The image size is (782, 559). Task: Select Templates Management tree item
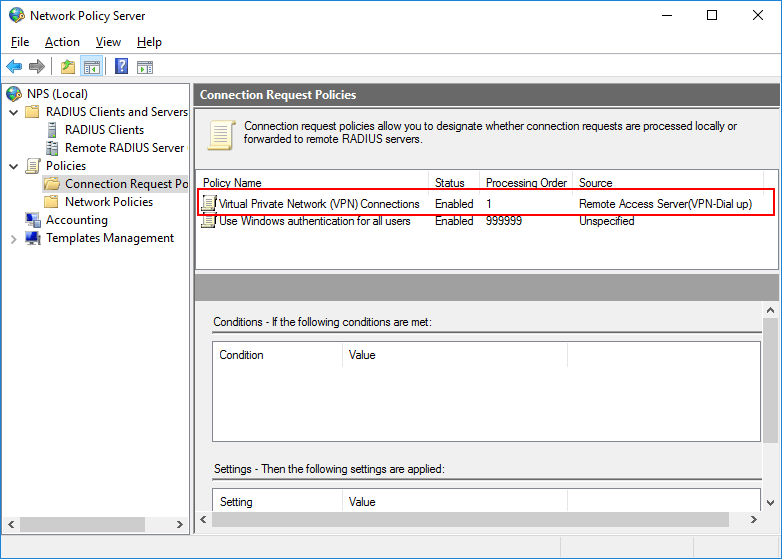pos(110,238)
